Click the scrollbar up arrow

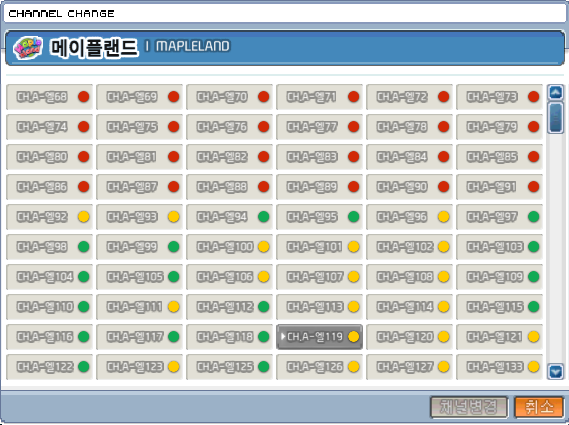coord(556,93)
